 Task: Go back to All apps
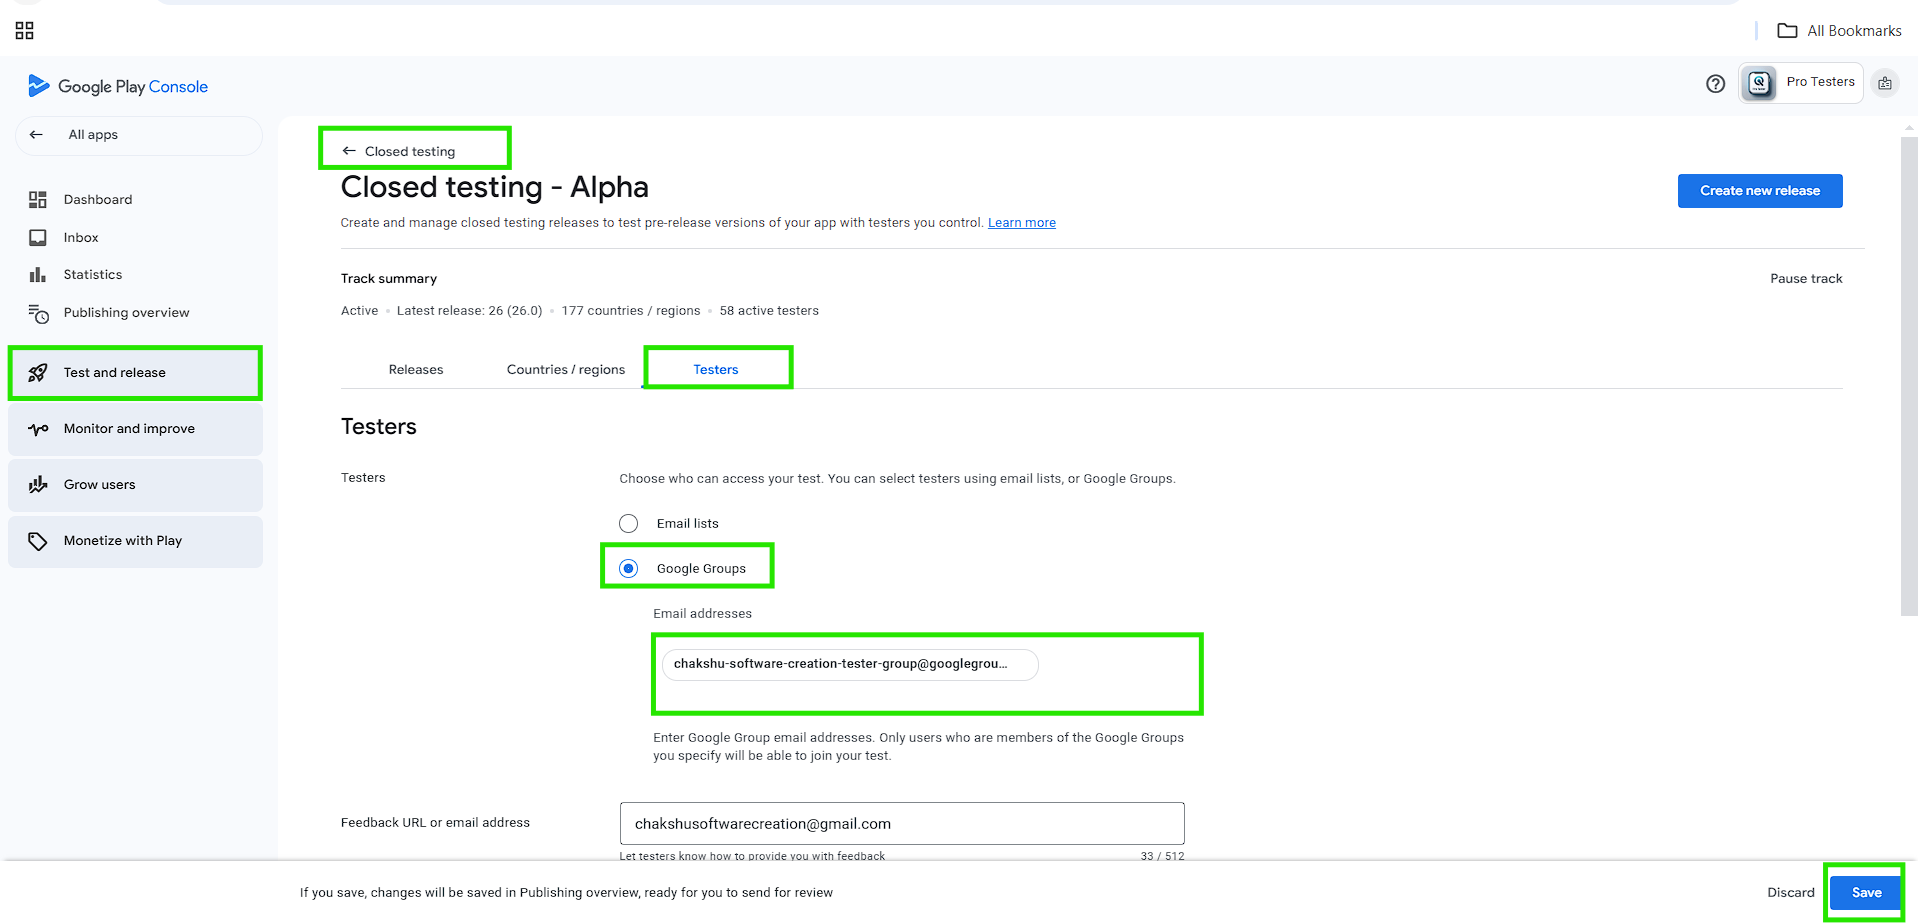pyautogui.click(x=139, y=135)
